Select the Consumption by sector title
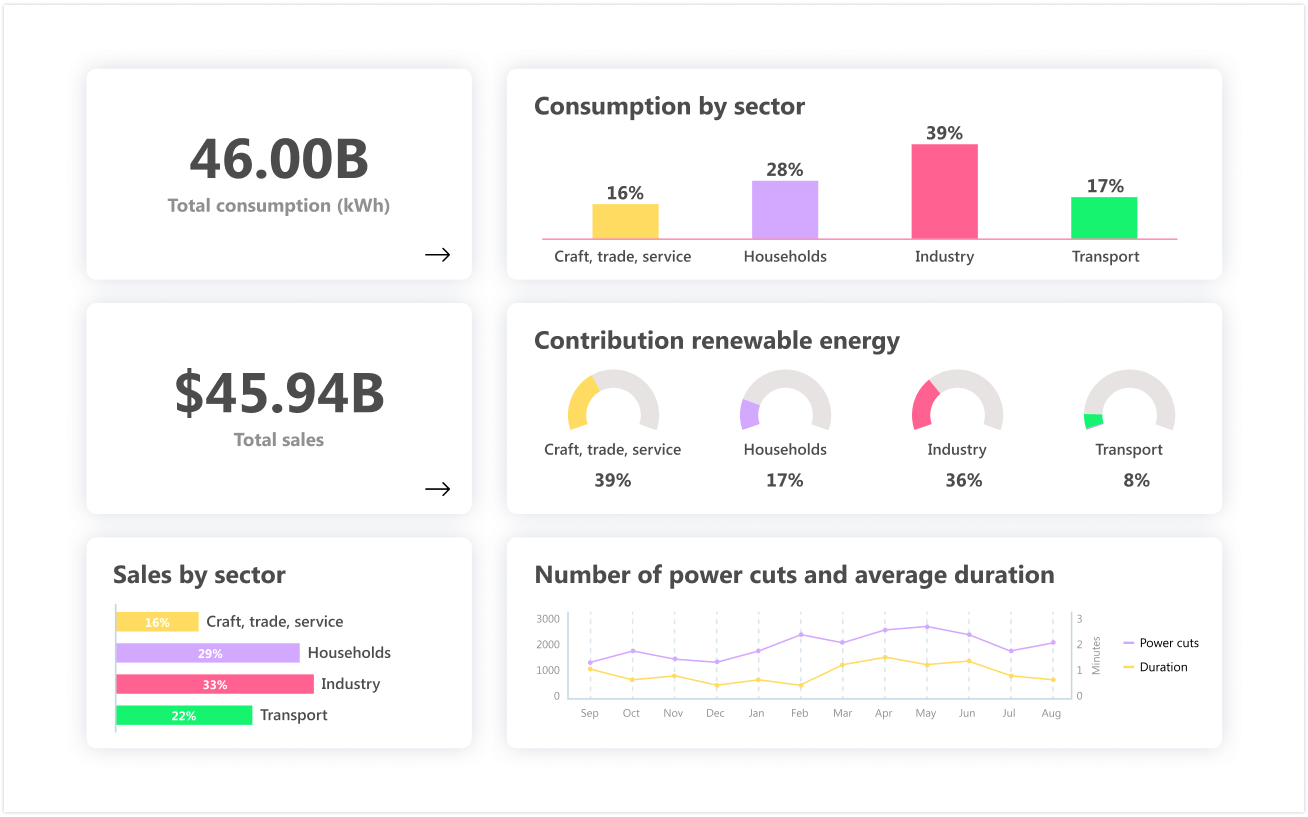 click(x=669, y=106)
